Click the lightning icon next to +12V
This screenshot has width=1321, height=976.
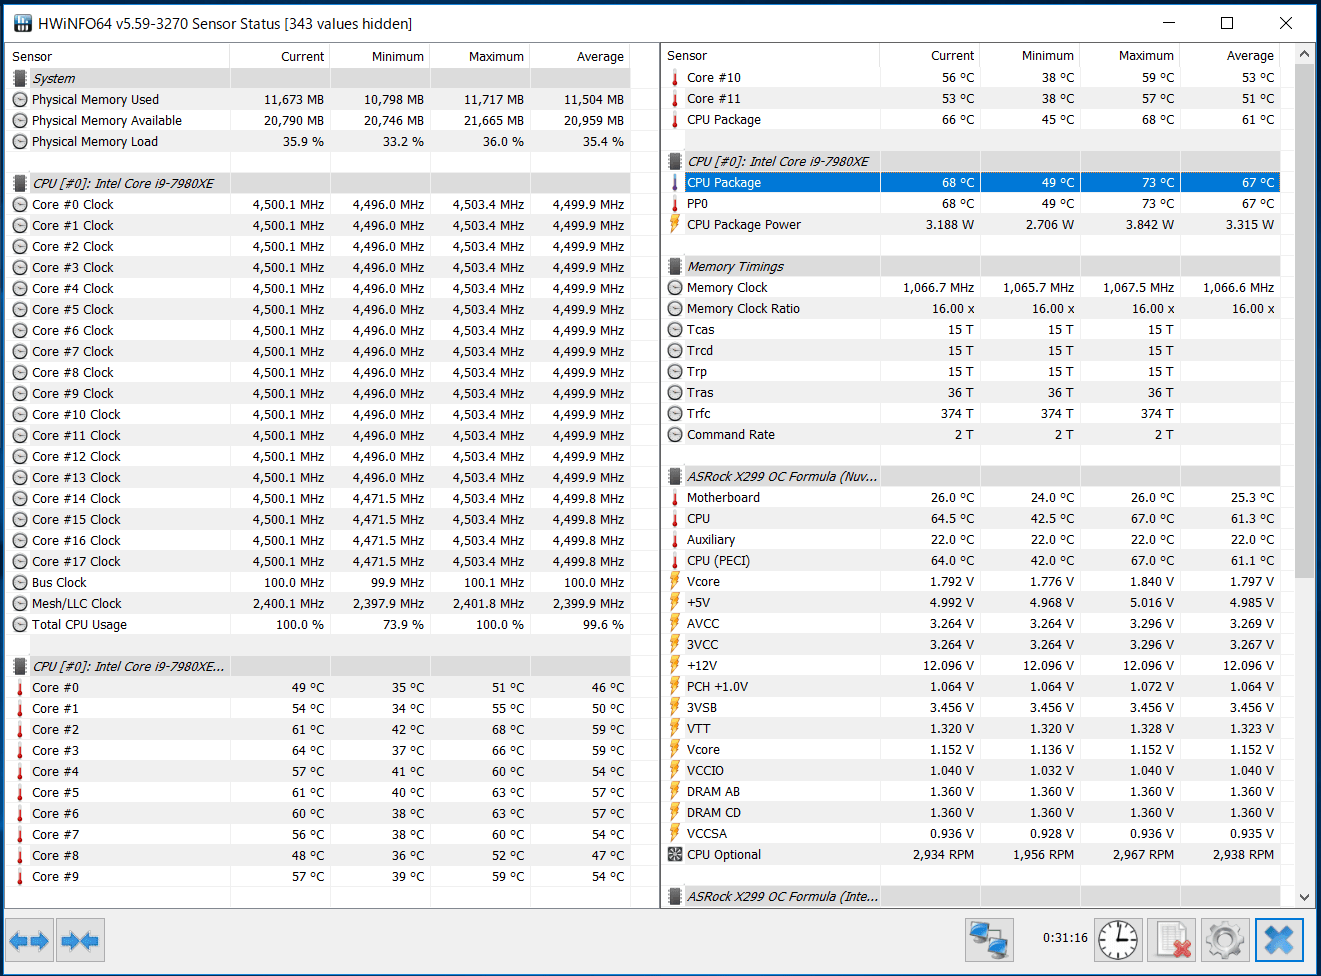[x=675, y=665]
